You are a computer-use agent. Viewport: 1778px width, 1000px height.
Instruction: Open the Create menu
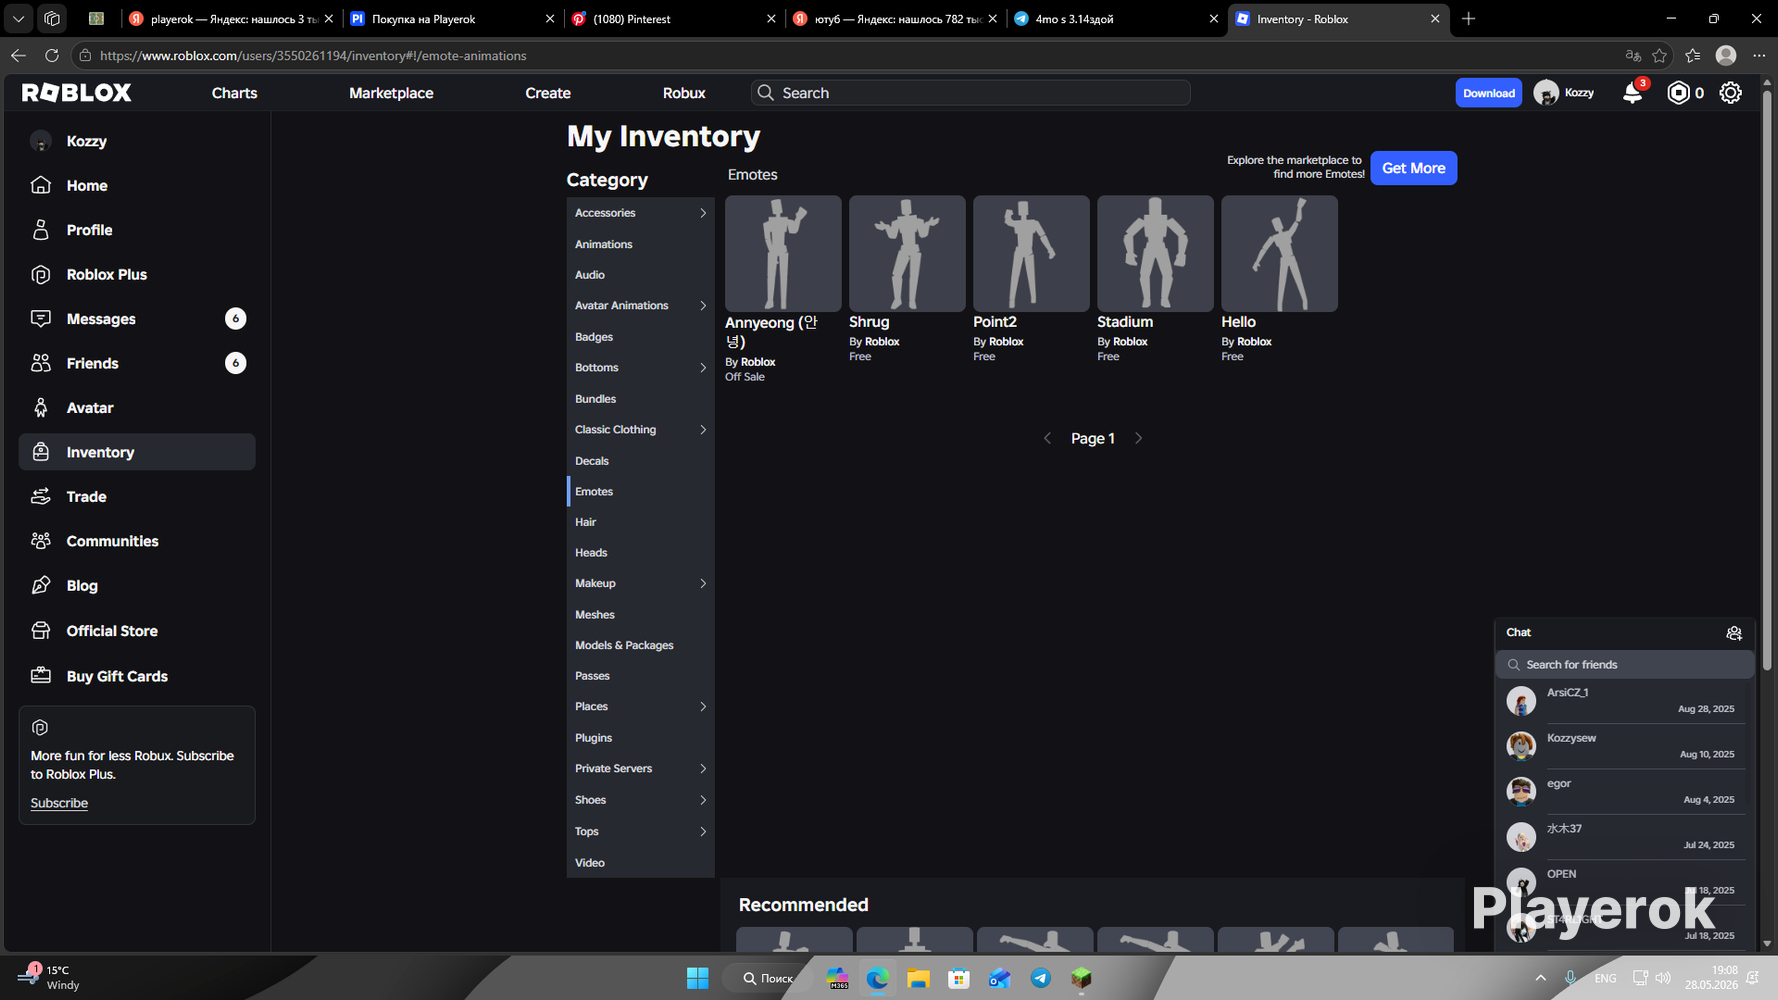tap(548, 93)
